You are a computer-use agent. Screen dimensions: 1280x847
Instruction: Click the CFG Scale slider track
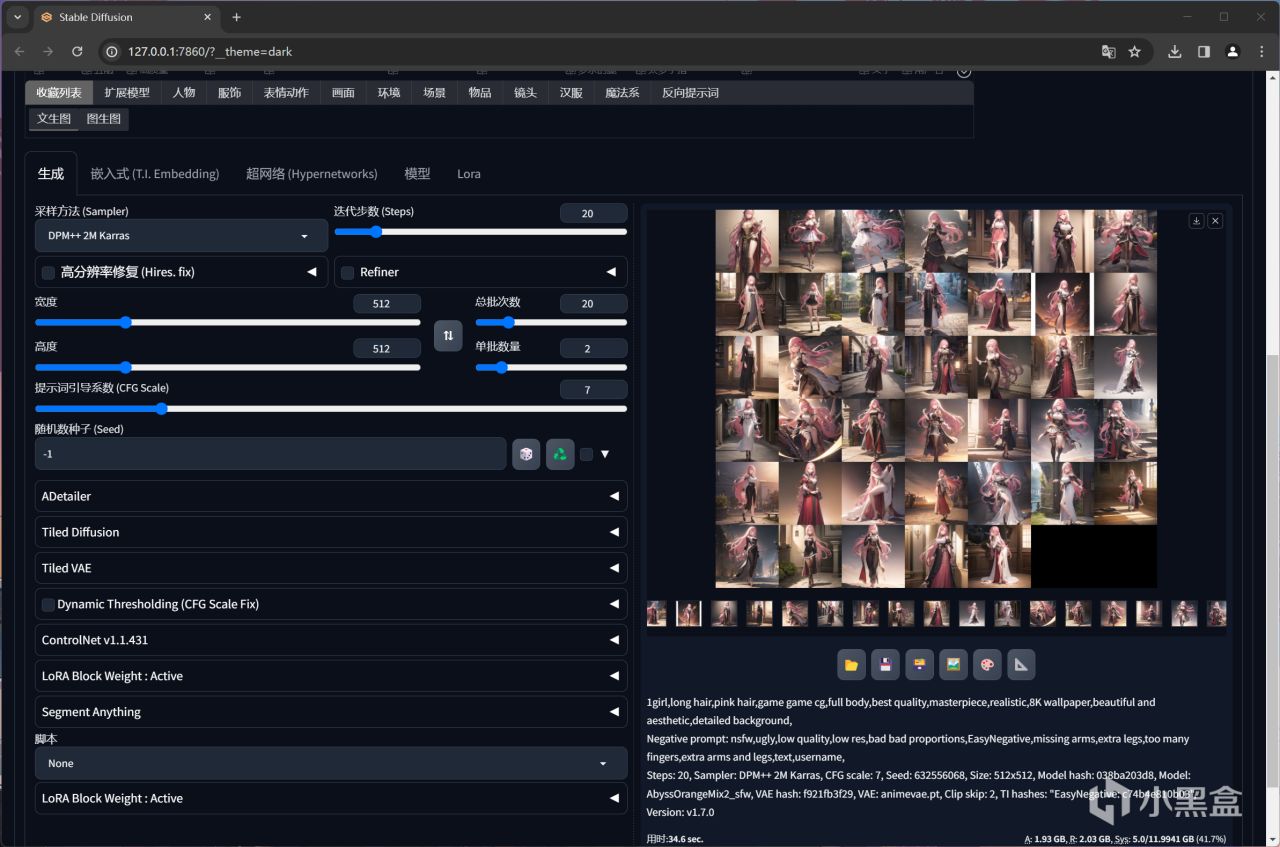pyautogui.click(x=330, y=408)
